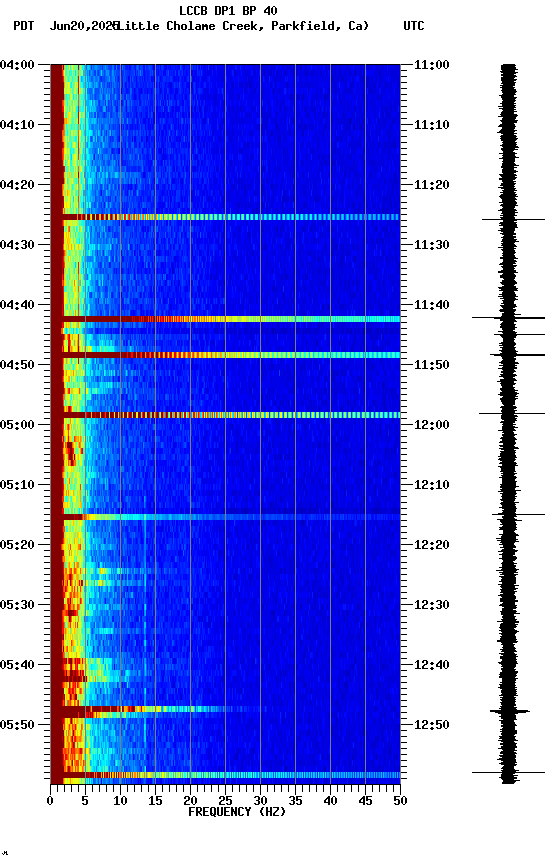This screenshot has height=864, width=552.
Task: Click the 12:00 UTC time label
Action: (x=432, y=425)
